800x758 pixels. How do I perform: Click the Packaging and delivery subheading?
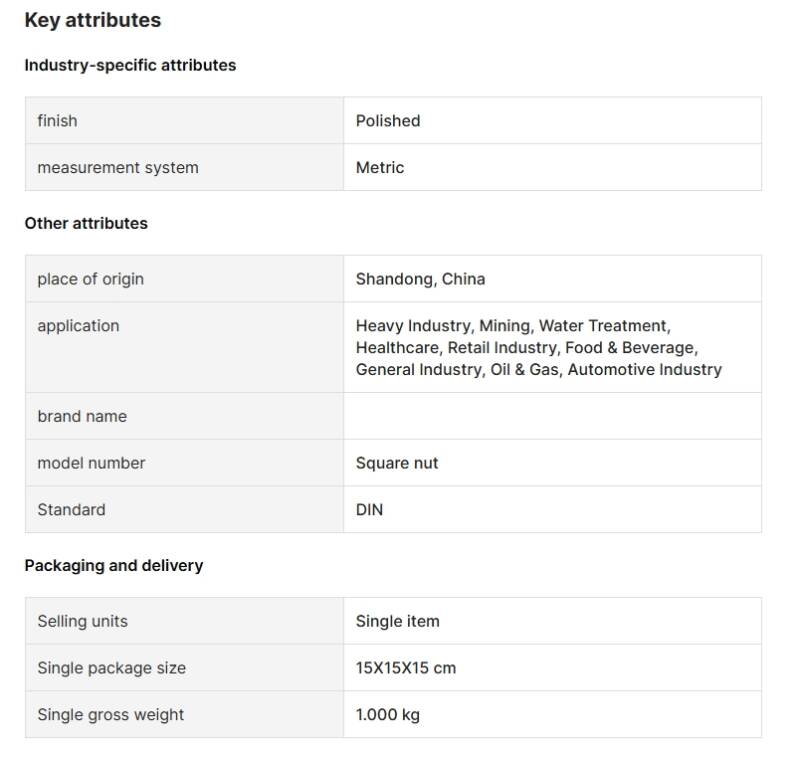113,565
